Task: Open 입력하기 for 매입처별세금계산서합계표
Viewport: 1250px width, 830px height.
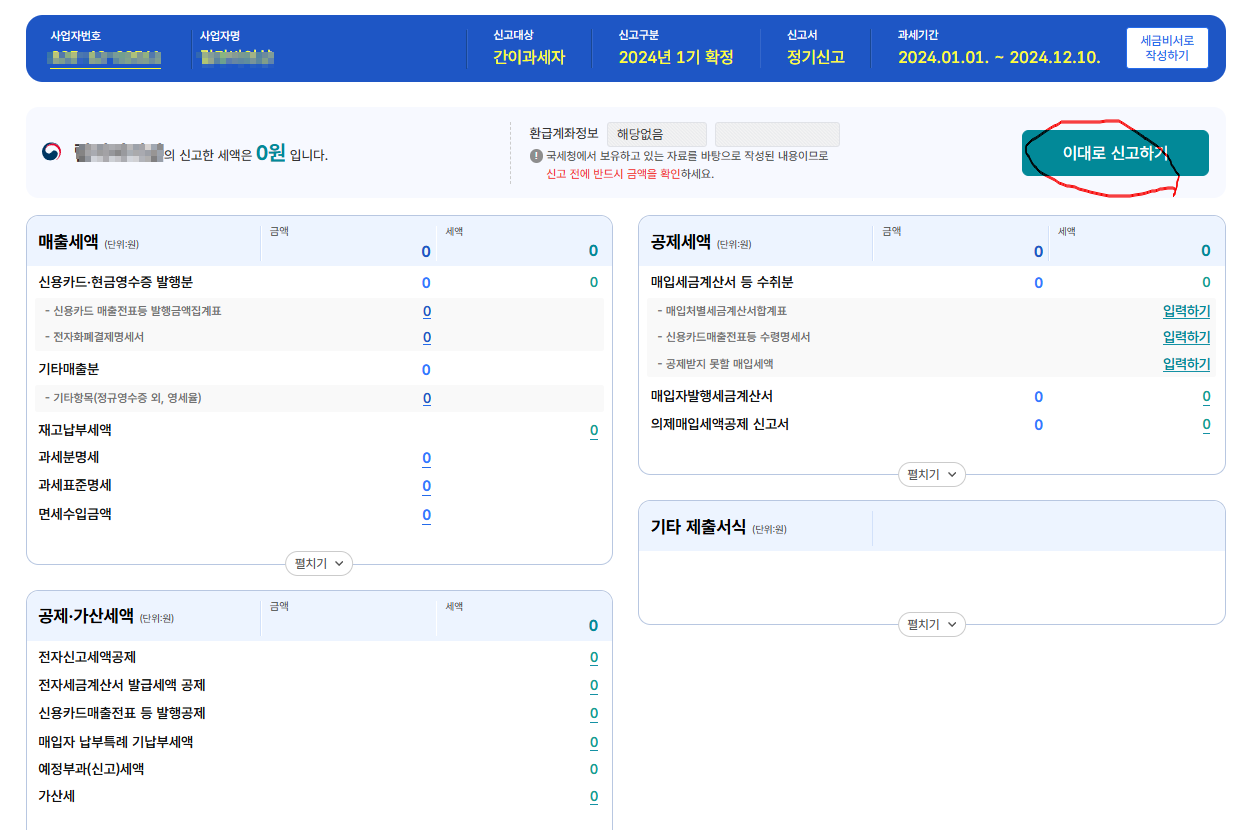Action: tap(1187, 311)
